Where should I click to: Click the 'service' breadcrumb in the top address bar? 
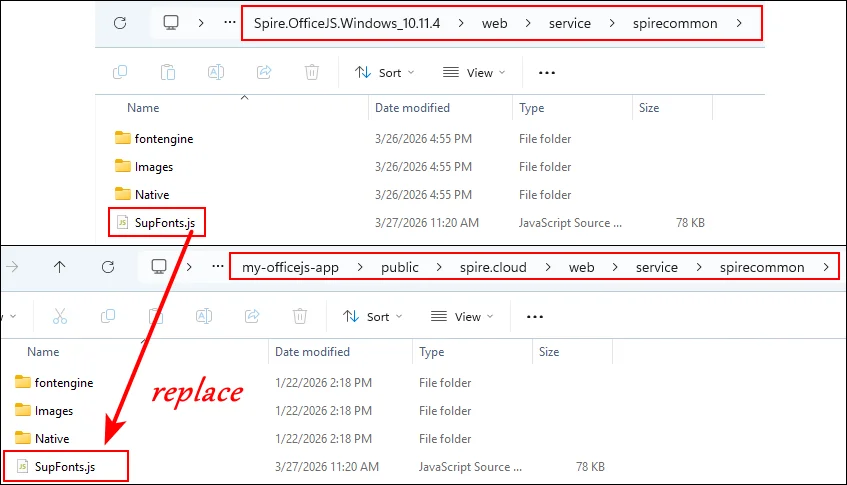tap(569, 22)
